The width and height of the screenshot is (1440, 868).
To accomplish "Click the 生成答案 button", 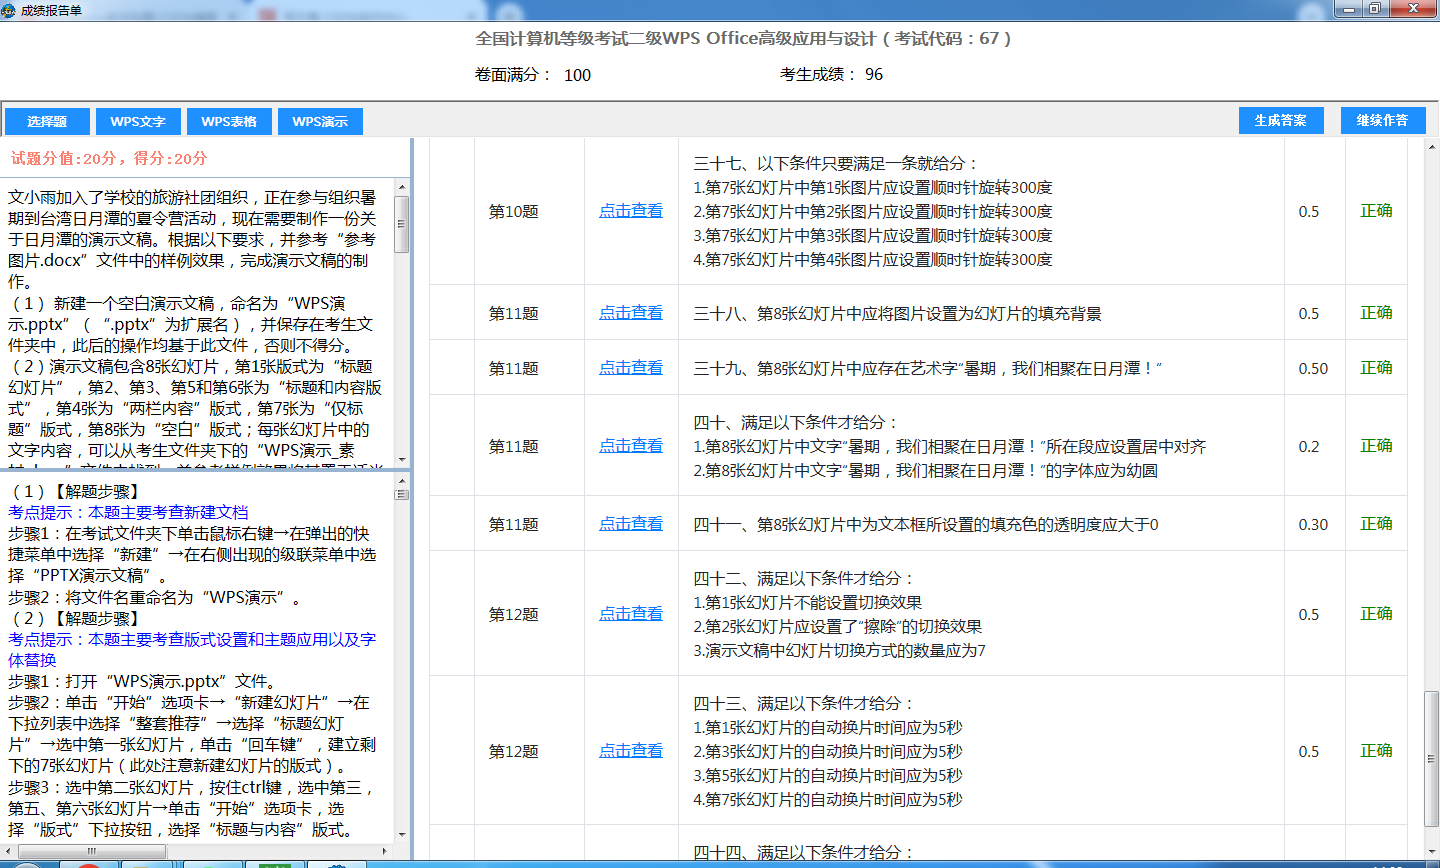I will [1281, 120].
